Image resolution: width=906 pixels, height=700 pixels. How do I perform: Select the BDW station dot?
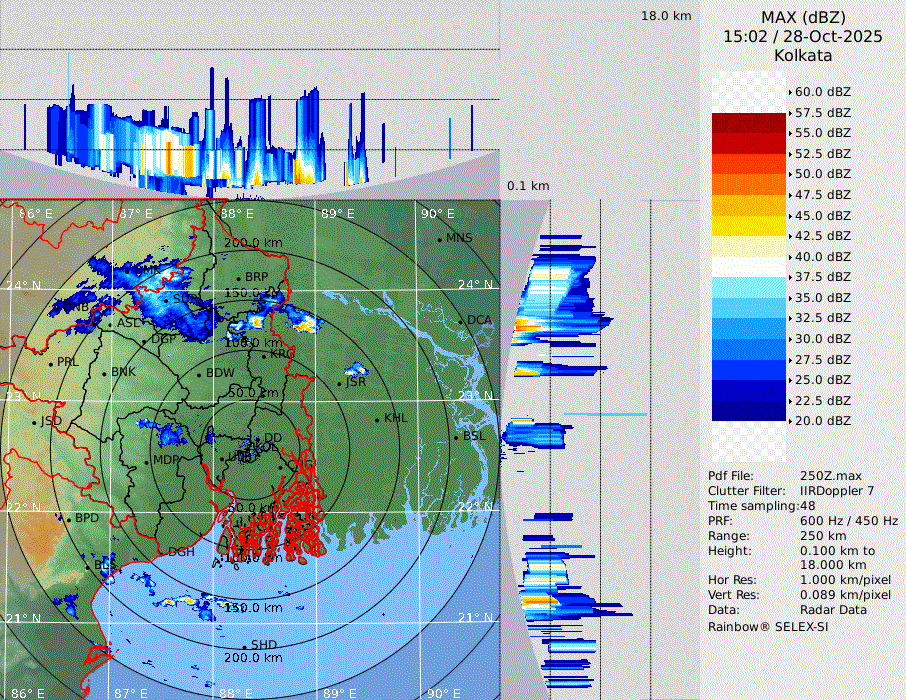pos(200,374)
